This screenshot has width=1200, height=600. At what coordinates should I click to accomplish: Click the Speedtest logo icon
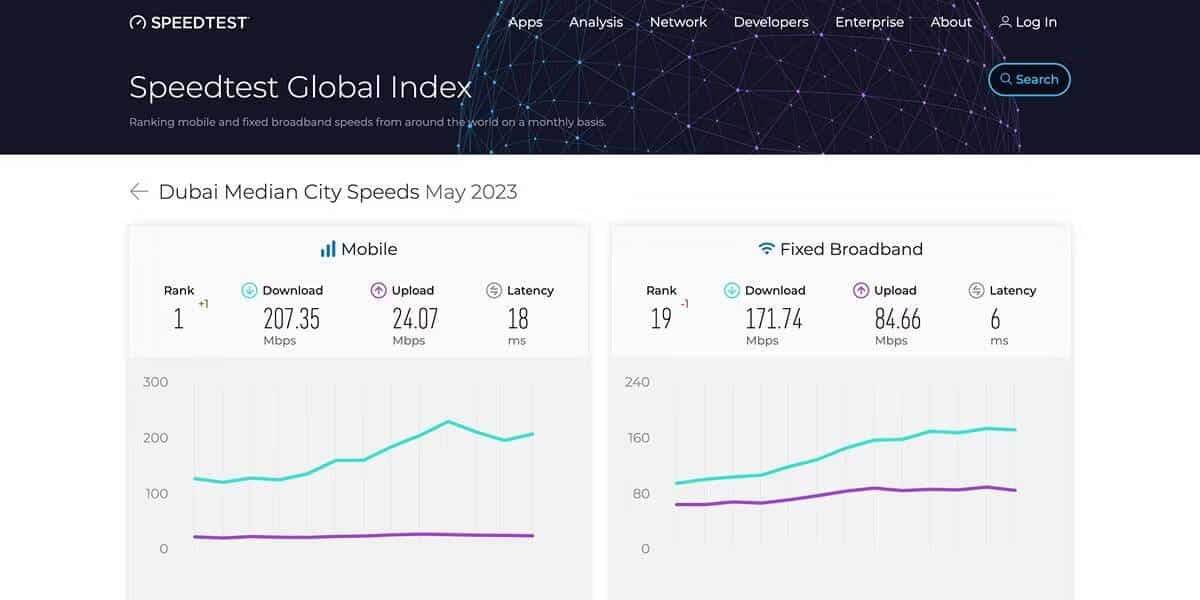[x=138, y=22]
